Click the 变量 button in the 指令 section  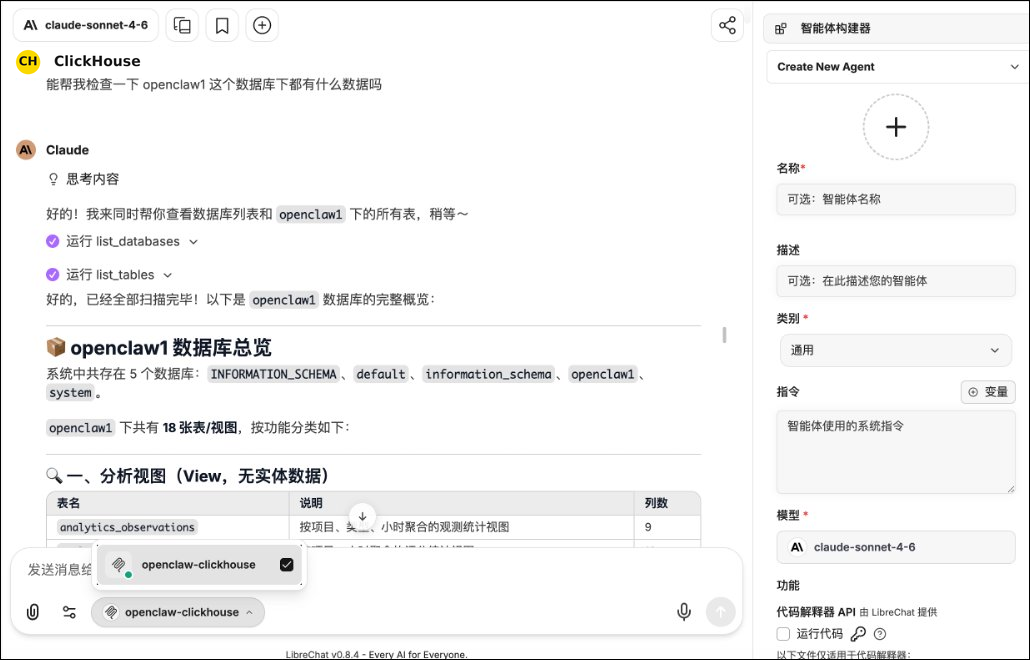(988, 391)
